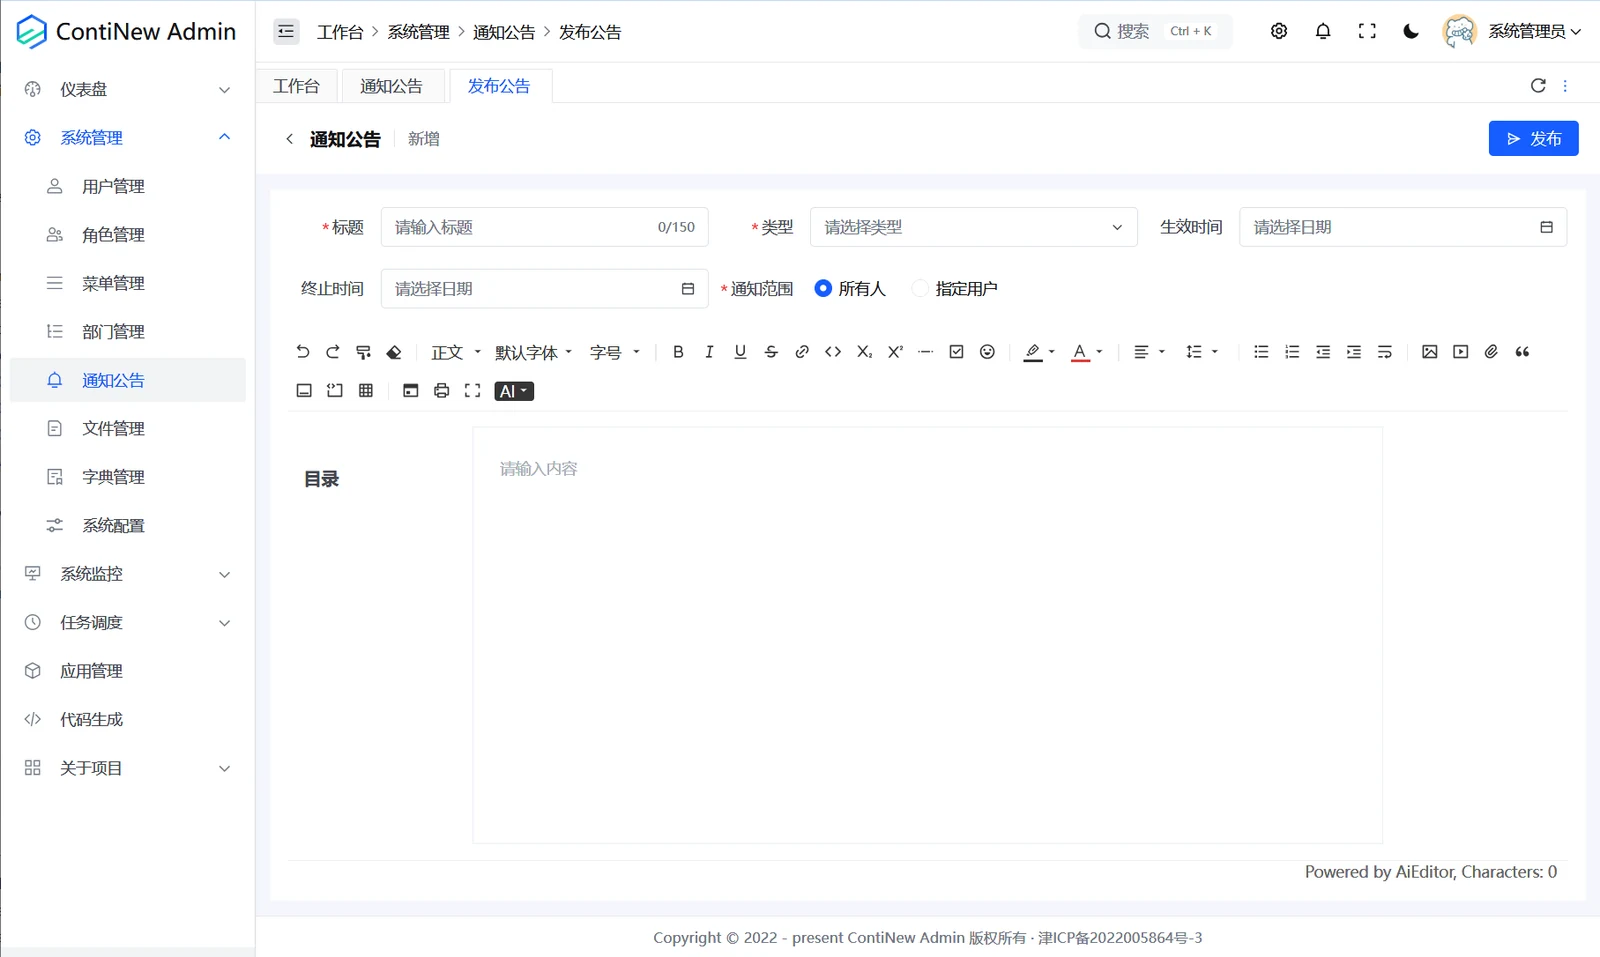Expand the 系统监控 sidebar menu

[x=128, y=574]
